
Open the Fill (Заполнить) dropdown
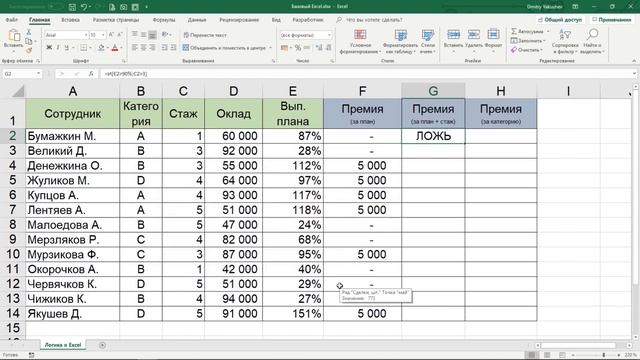tap(528, 40)
